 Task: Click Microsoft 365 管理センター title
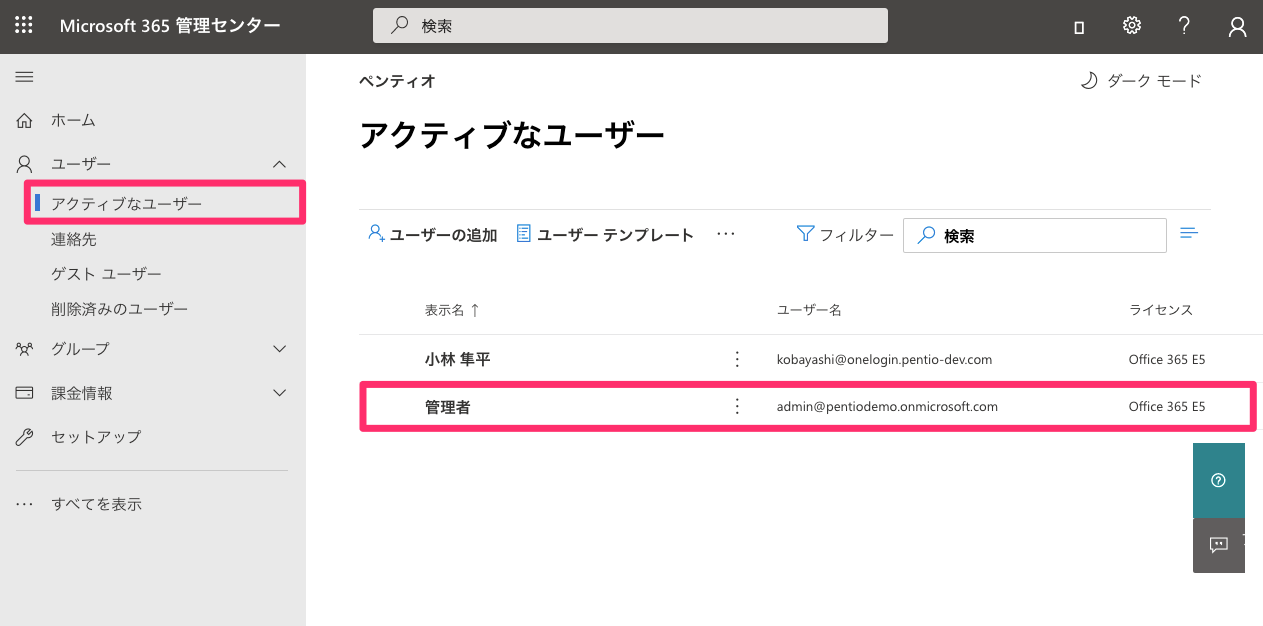tap(170, 26)
